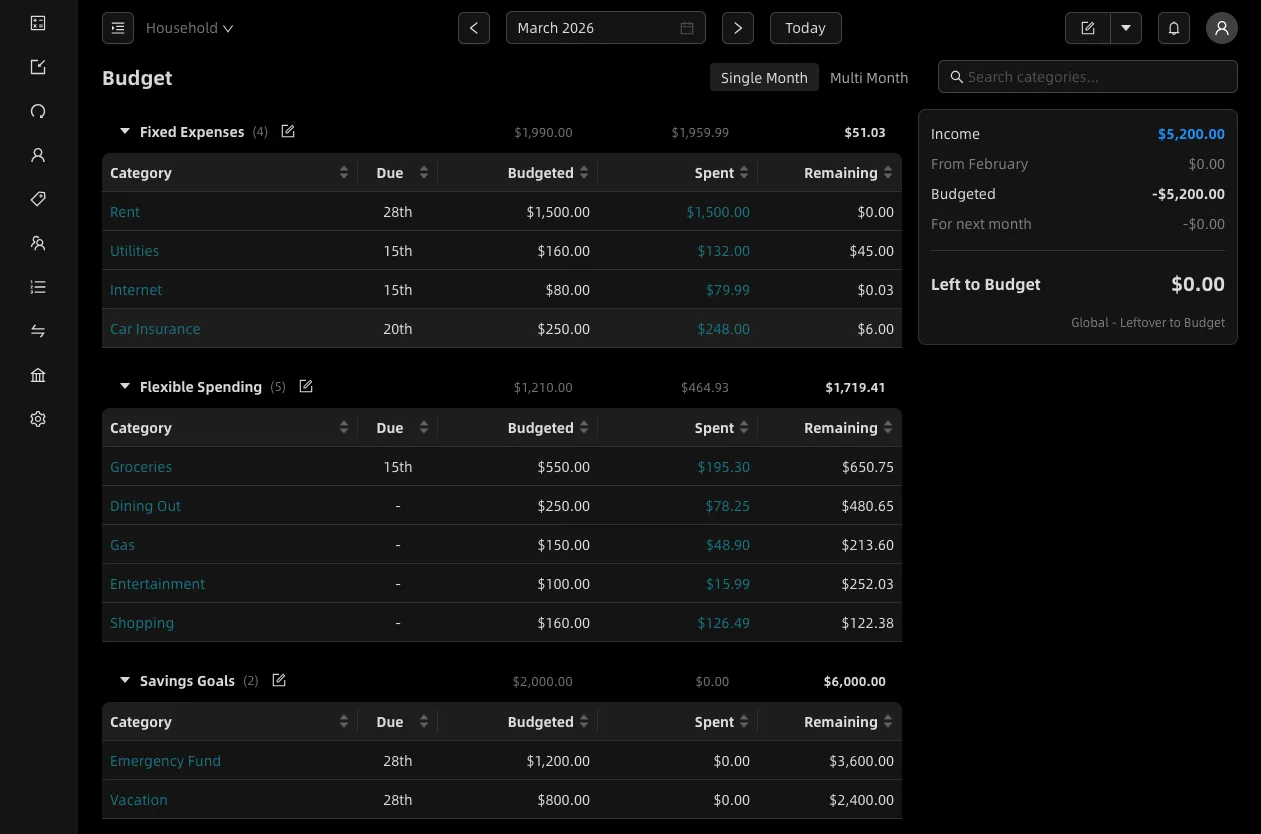Click the Today button
This screenshot has width=1261, height=834.
[805, 27]
